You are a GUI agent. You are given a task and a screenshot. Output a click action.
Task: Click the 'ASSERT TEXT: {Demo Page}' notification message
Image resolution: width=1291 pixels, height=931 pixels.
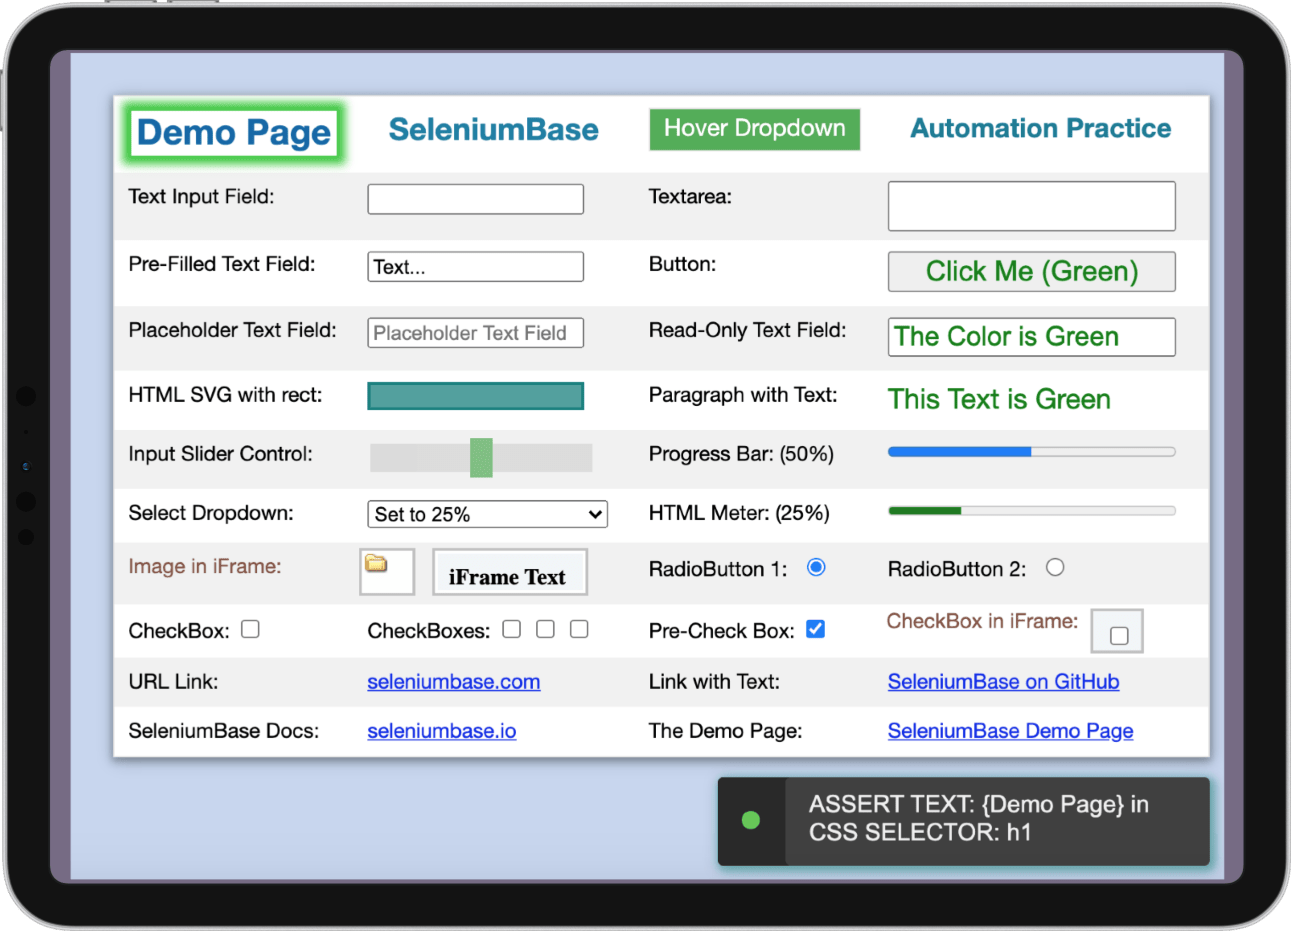[x=979, y=818]
